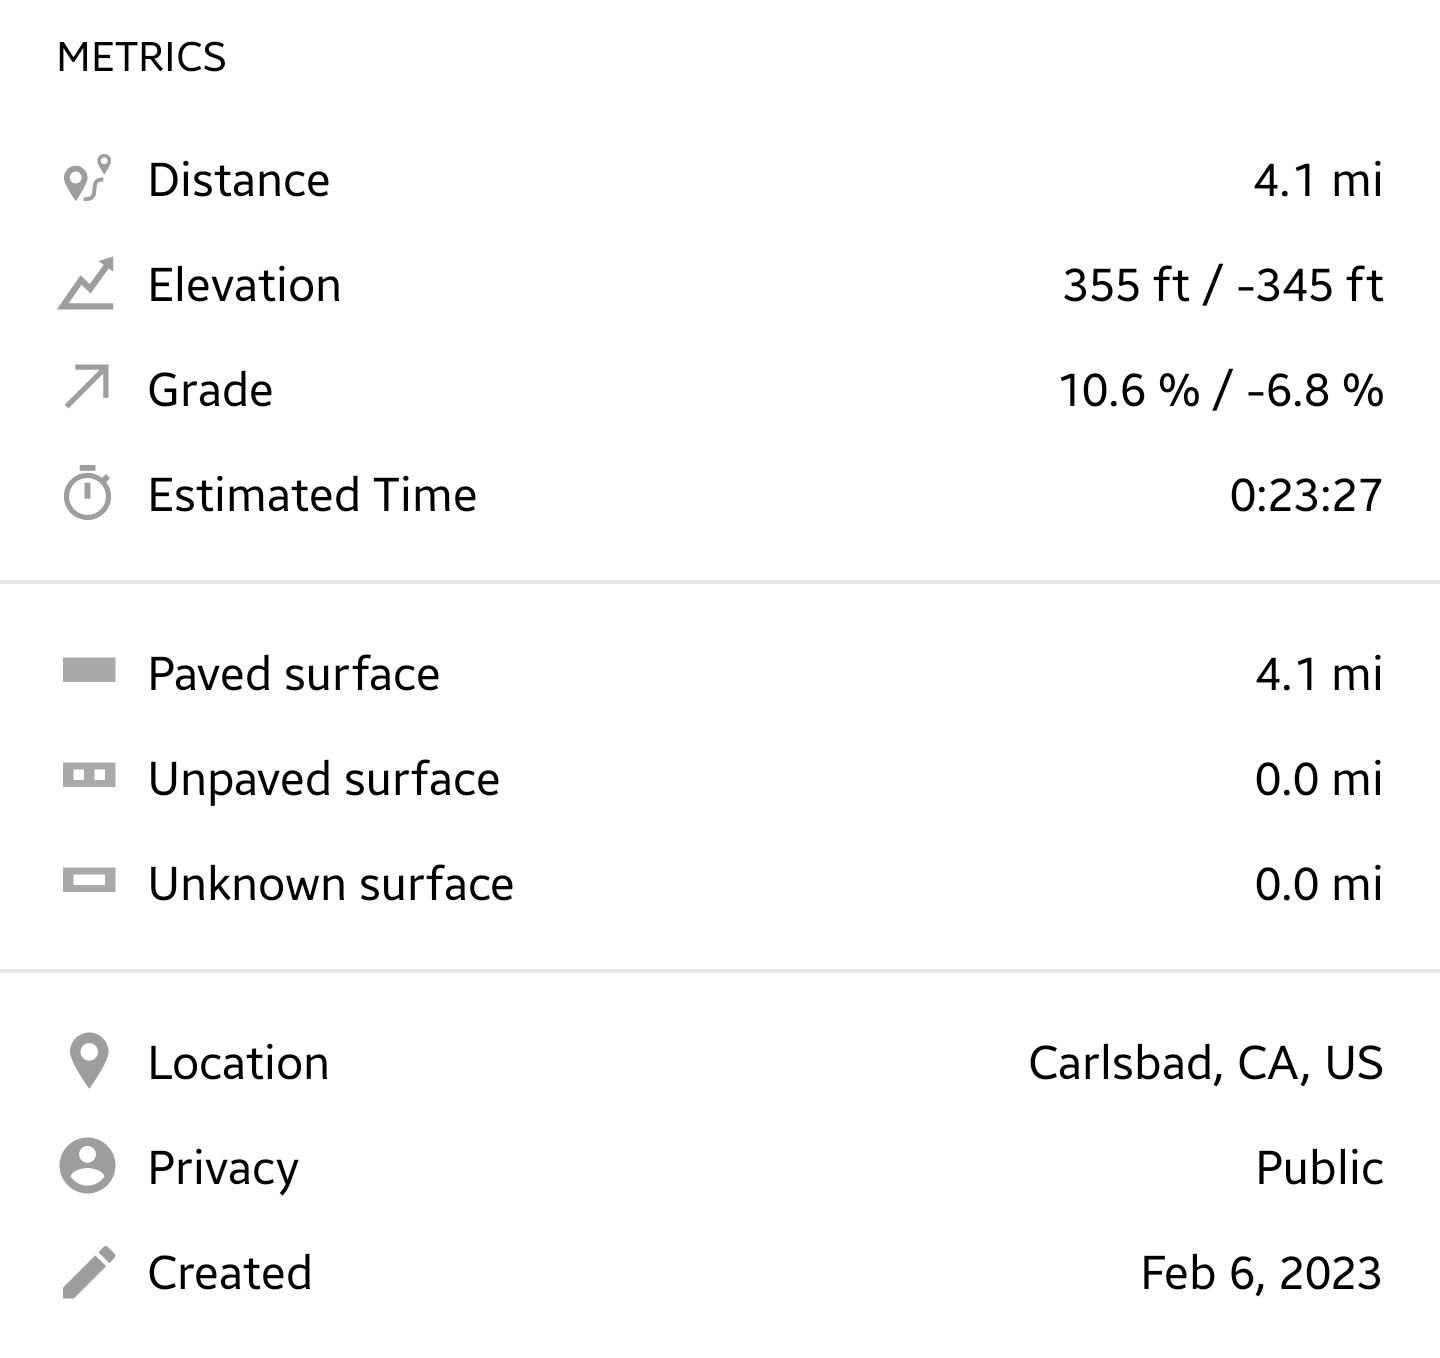The width and height of the screenshot is (1440, 1358).
Task: Click the 355 ft / -345 ft elevation value
Action: [x=1222, y=285]
